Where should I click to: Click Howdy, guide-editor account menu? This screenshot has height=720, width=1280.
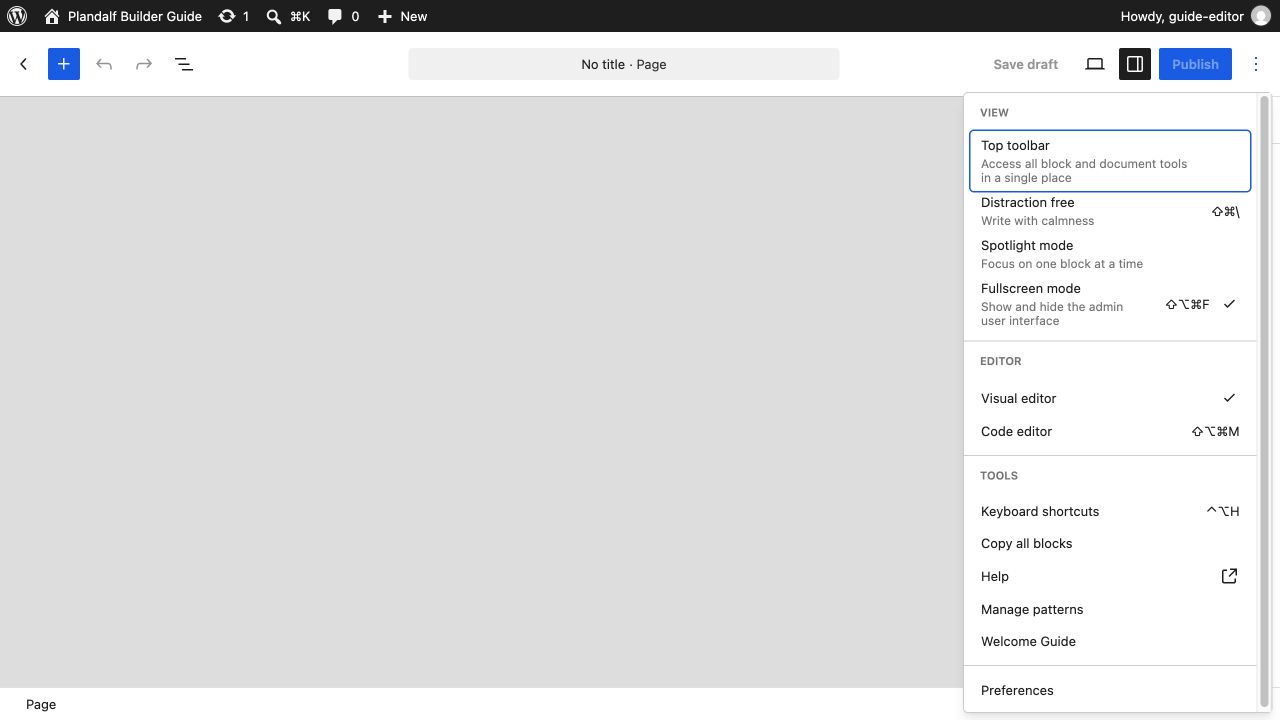[x=1195, y=16]
